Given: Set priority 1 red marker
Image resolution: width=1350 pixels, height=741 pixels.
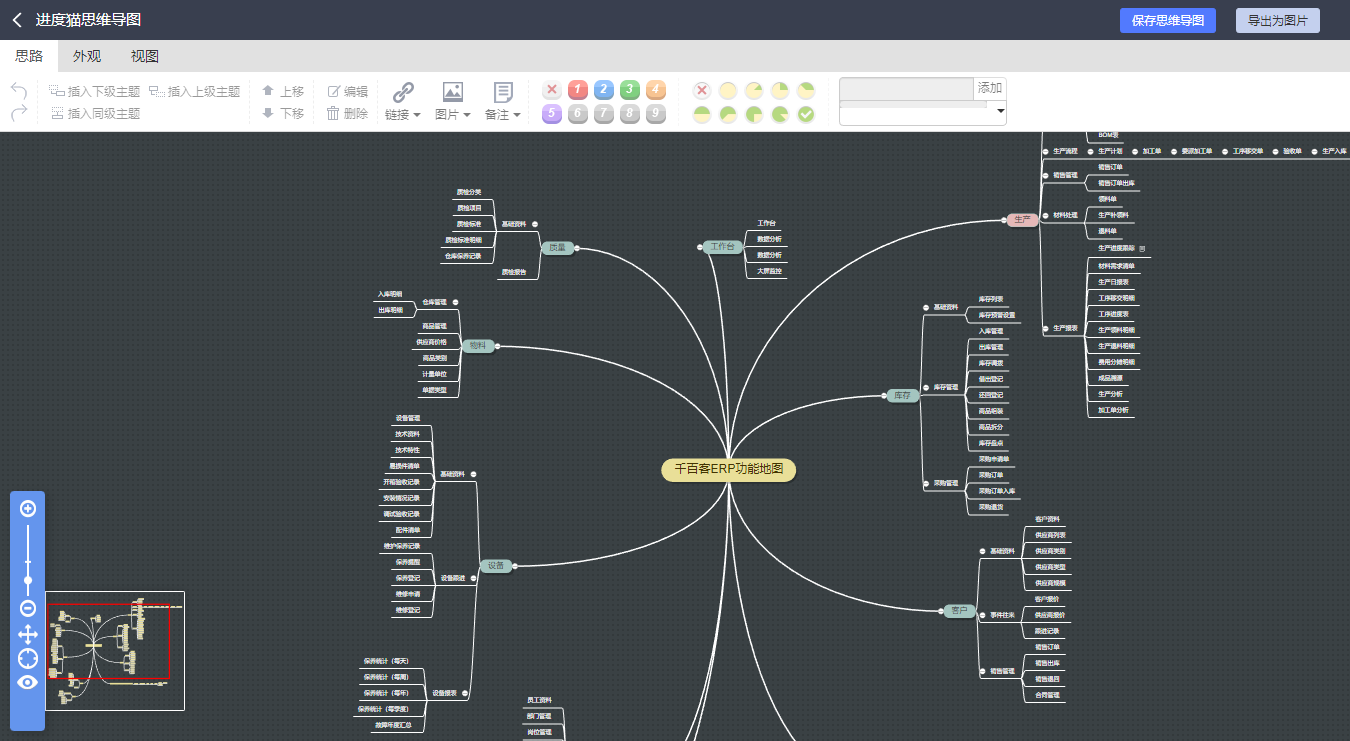Looking at the screenshot, I should 578,90.
